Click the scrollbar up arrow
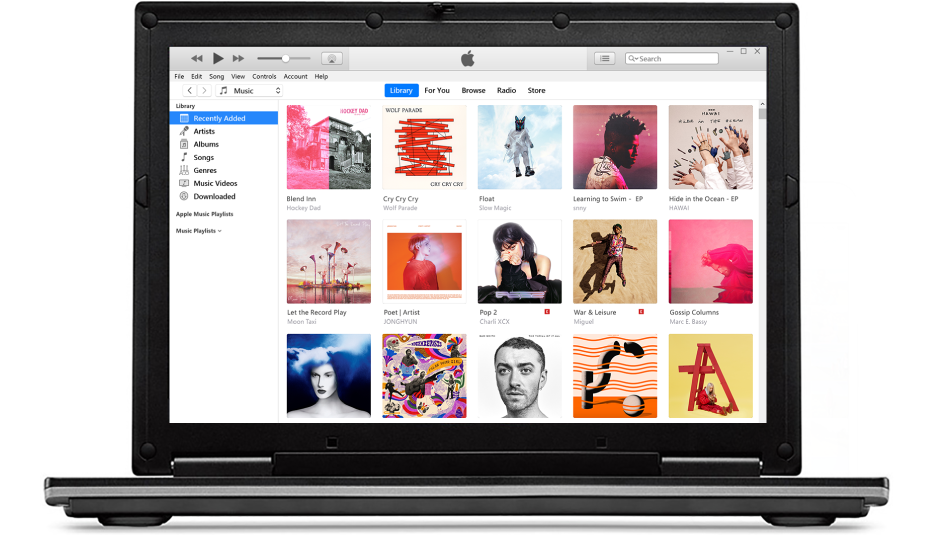The height and width of the screenshot is (535, 931). point(762,104)
